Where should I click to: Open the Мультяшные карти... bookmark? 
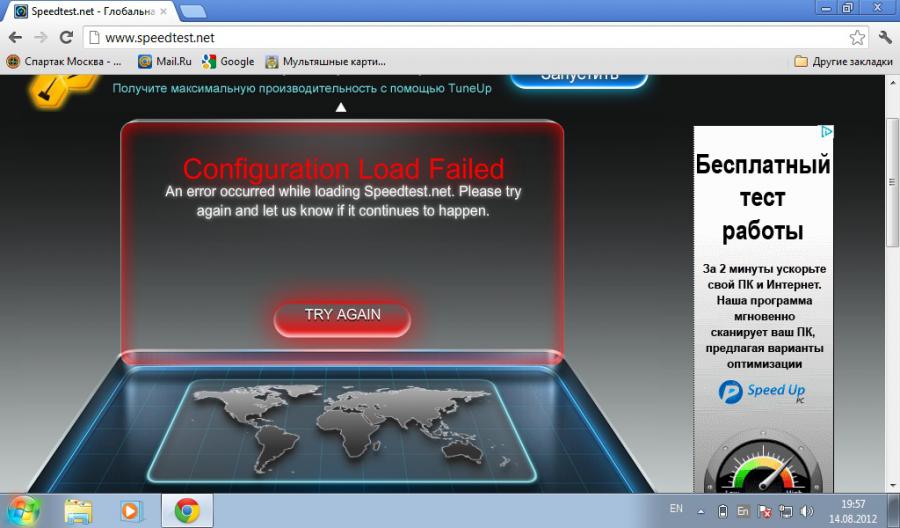[325, 61]
